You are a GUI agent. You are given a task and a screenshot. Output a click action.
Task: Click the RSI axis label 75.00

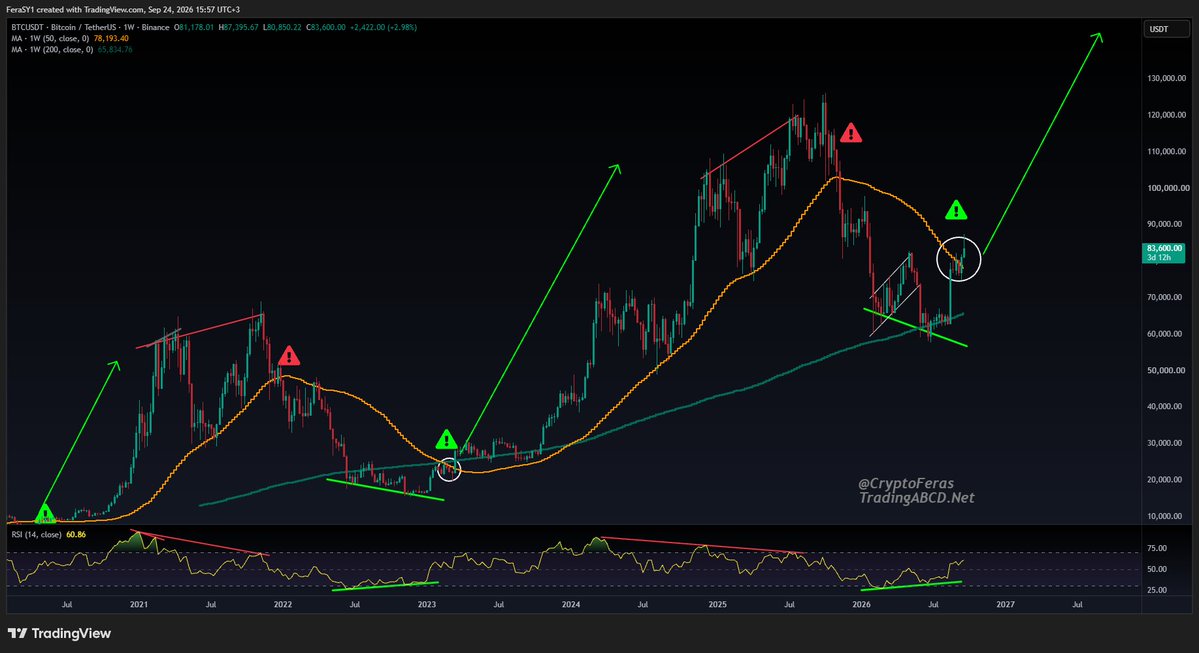tap(1157, 548)
